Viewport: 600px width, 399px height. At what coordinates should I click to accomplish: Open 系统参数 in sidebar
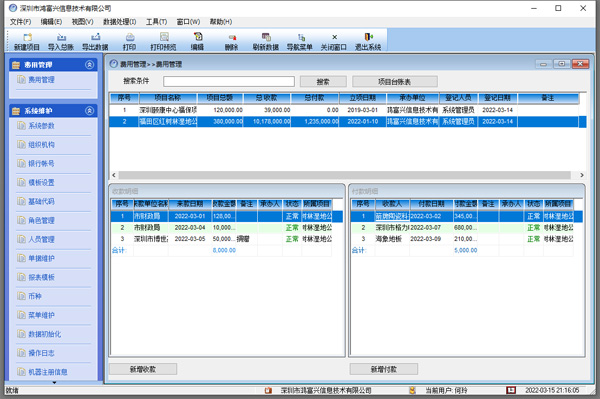coord(41,125)
